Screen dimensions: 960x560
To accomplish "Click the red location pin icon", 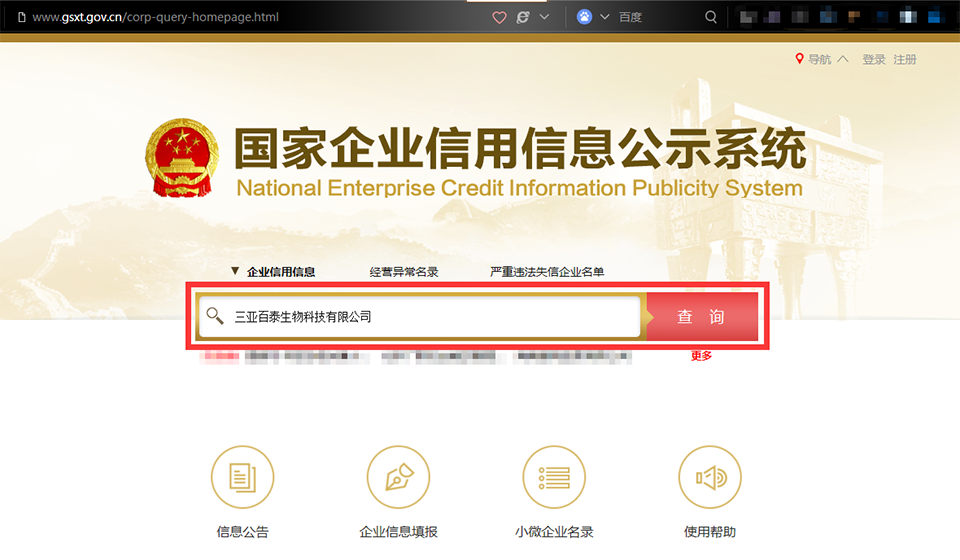I will [799, 59].
